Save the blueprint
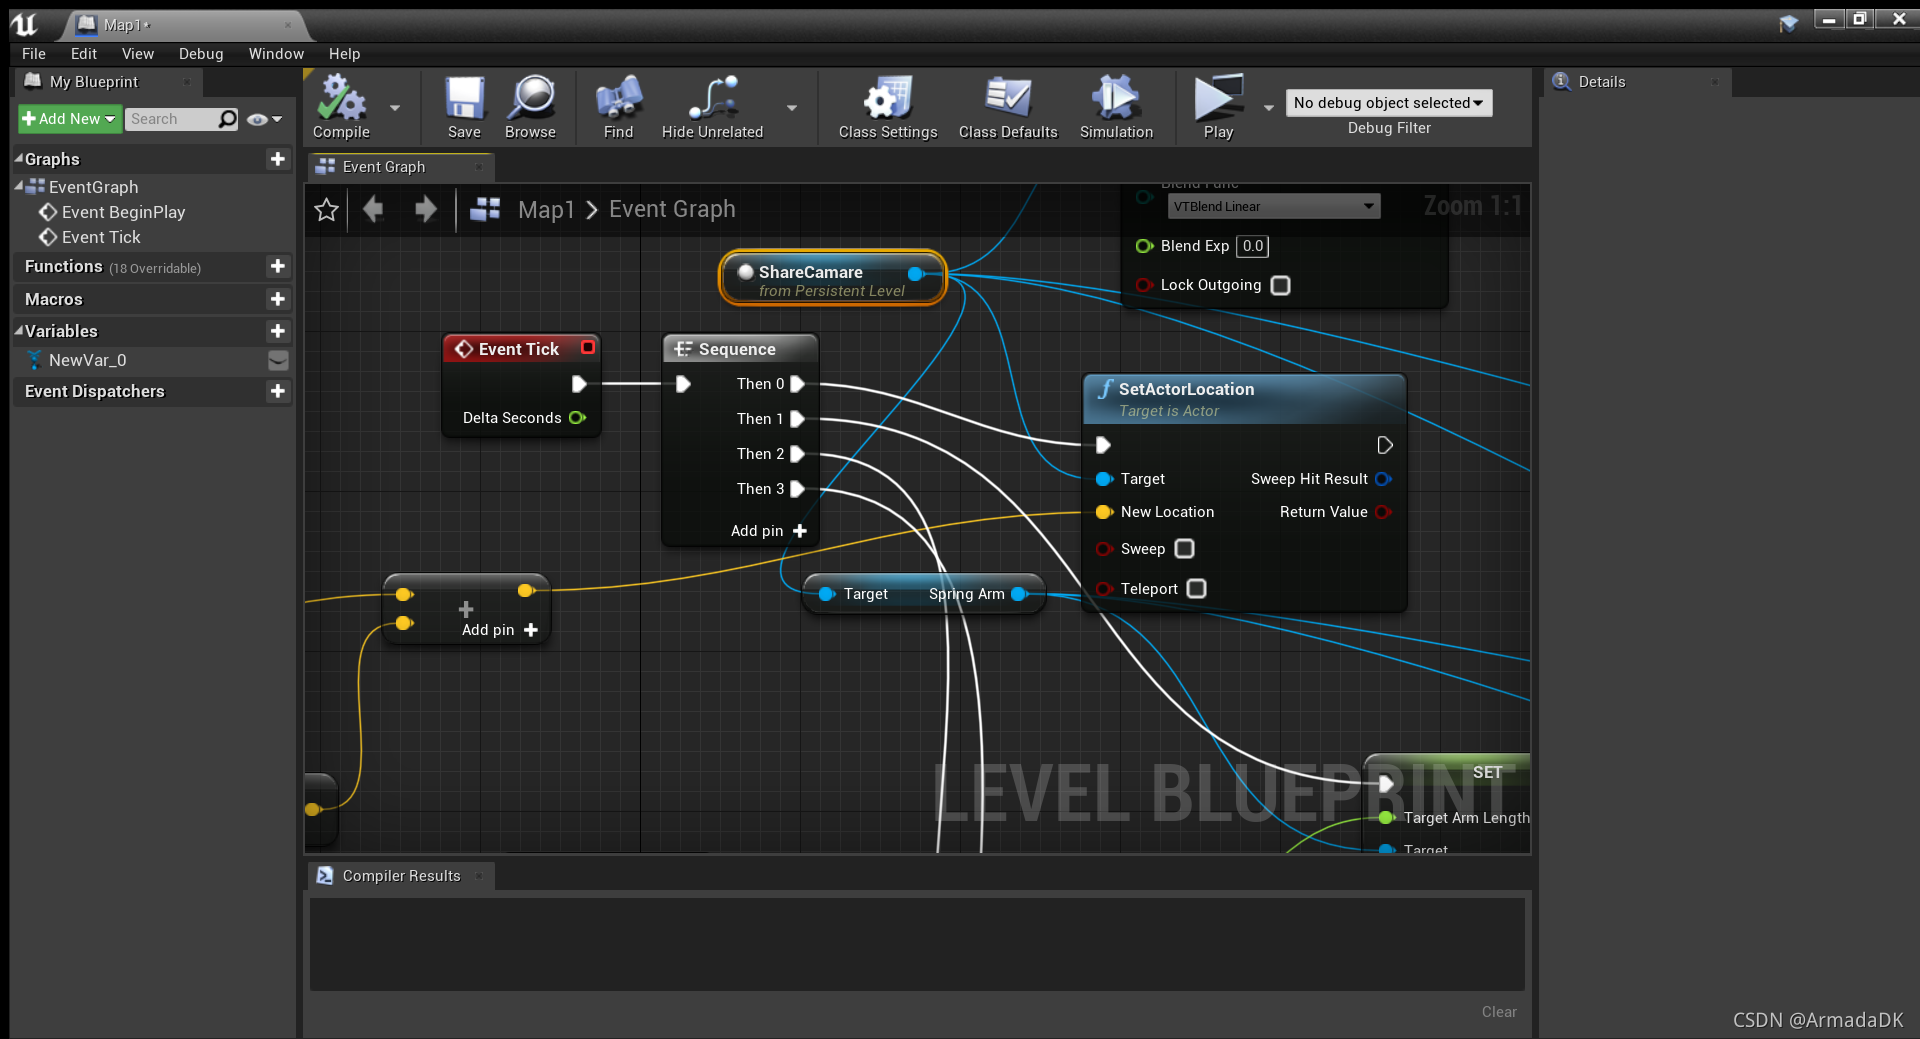The height and width of the screenshot is (1039, 1920). [464, 107]
